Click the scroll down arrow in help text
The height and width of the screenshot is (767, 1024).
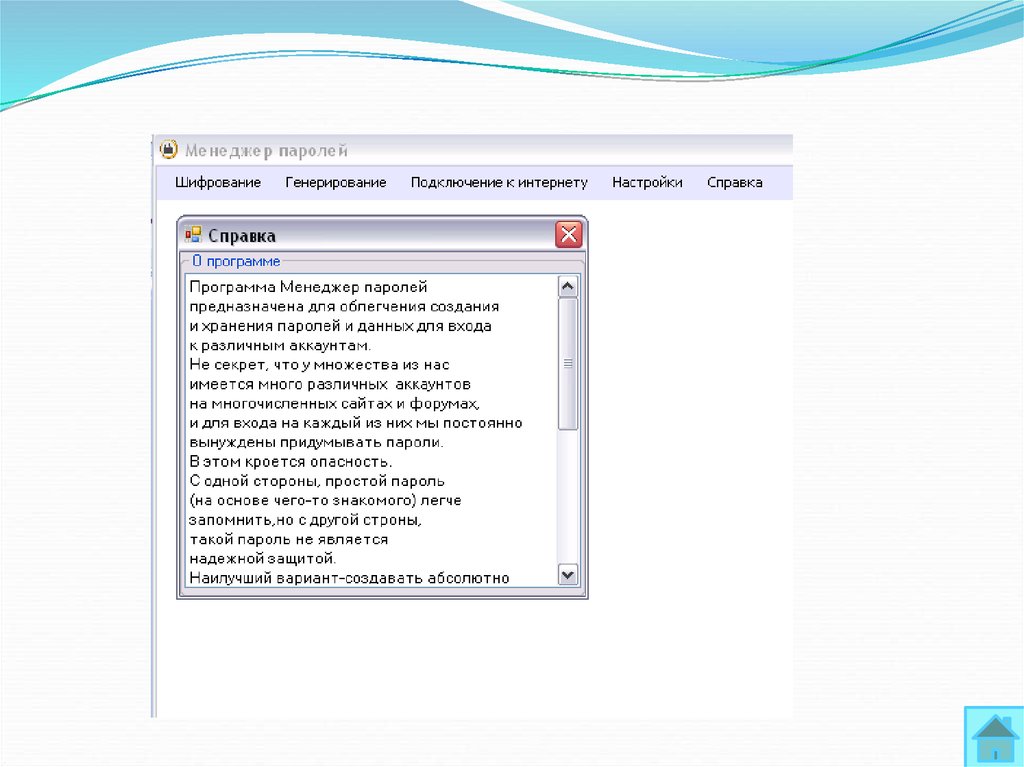pos(568,574)
